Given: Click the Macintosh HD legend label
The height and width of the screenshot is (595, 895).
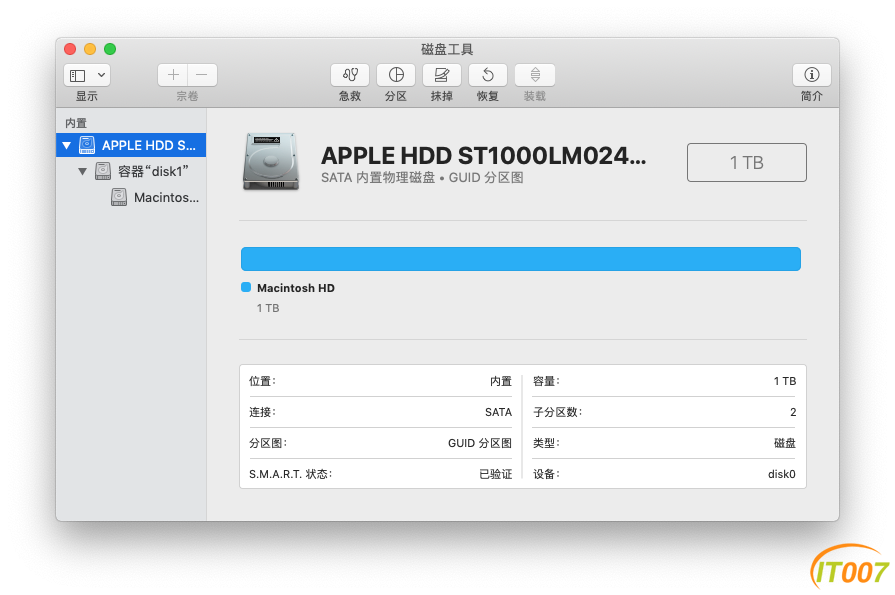Looking at the screenshot, I should [296, 288].
